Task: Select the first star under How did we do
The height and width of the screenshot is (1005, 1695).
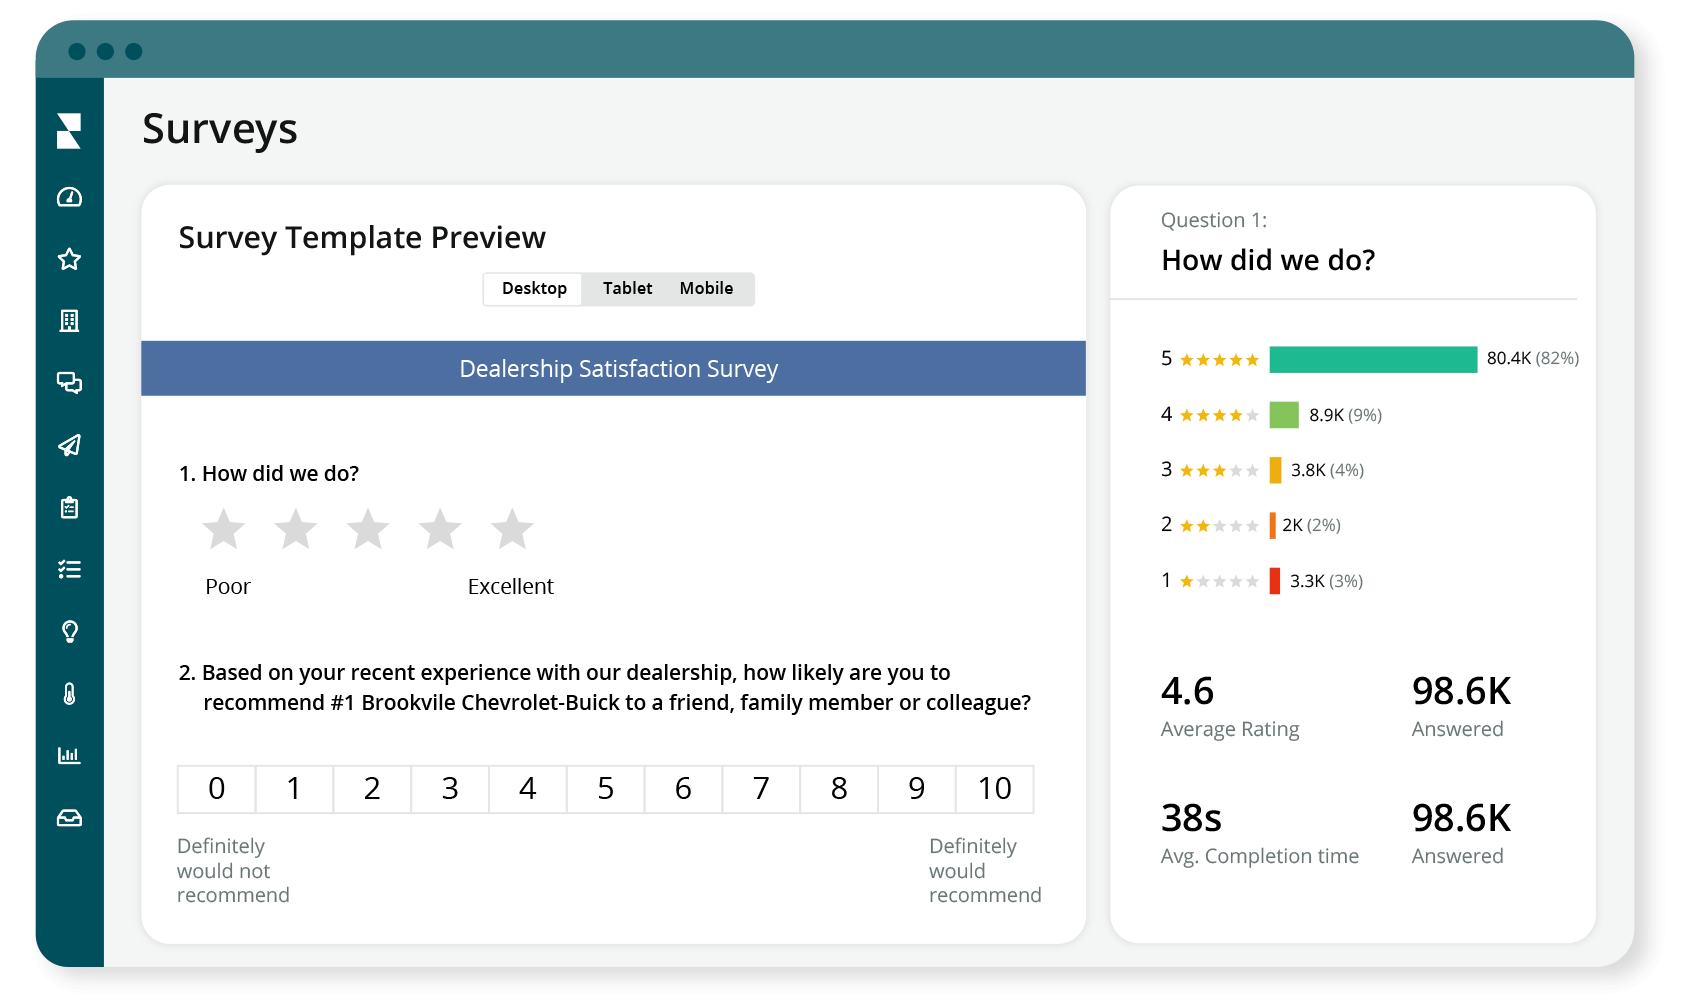Action: [x=224, y=529]
